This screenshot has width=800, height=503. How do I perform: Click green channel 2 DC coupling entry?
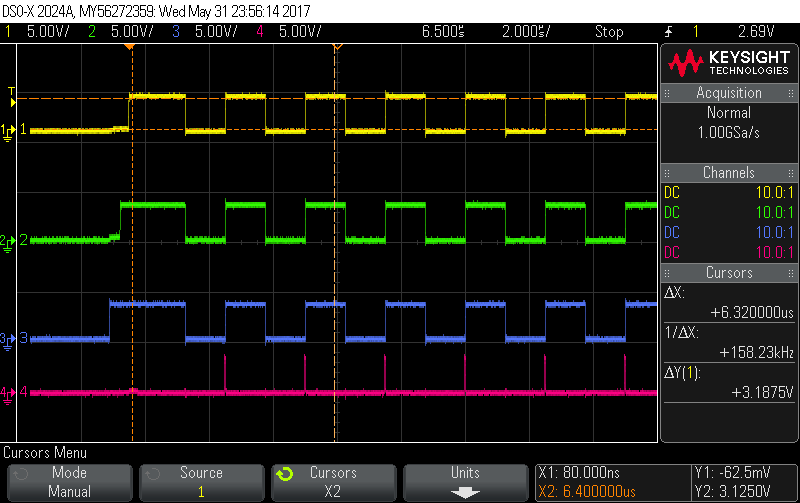729,212
